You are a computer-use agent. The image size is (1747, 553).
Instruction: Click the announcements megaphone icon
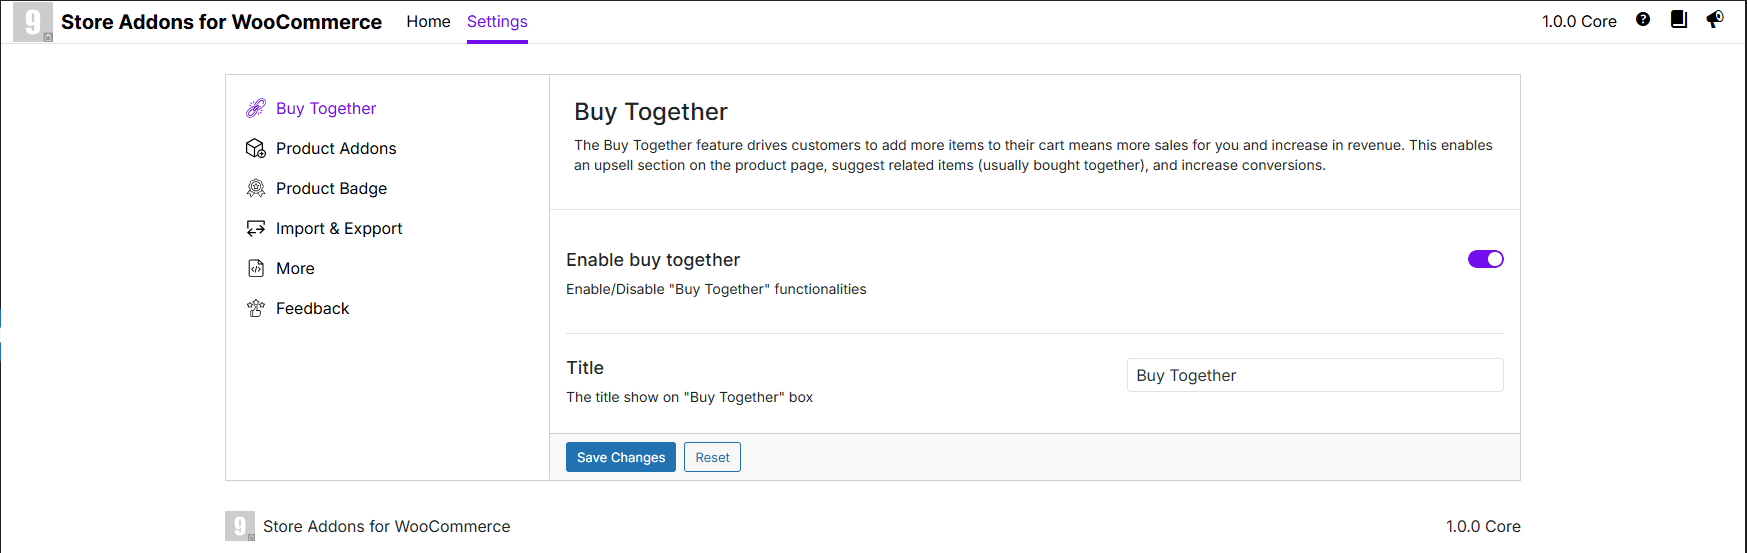[1715, 20]
